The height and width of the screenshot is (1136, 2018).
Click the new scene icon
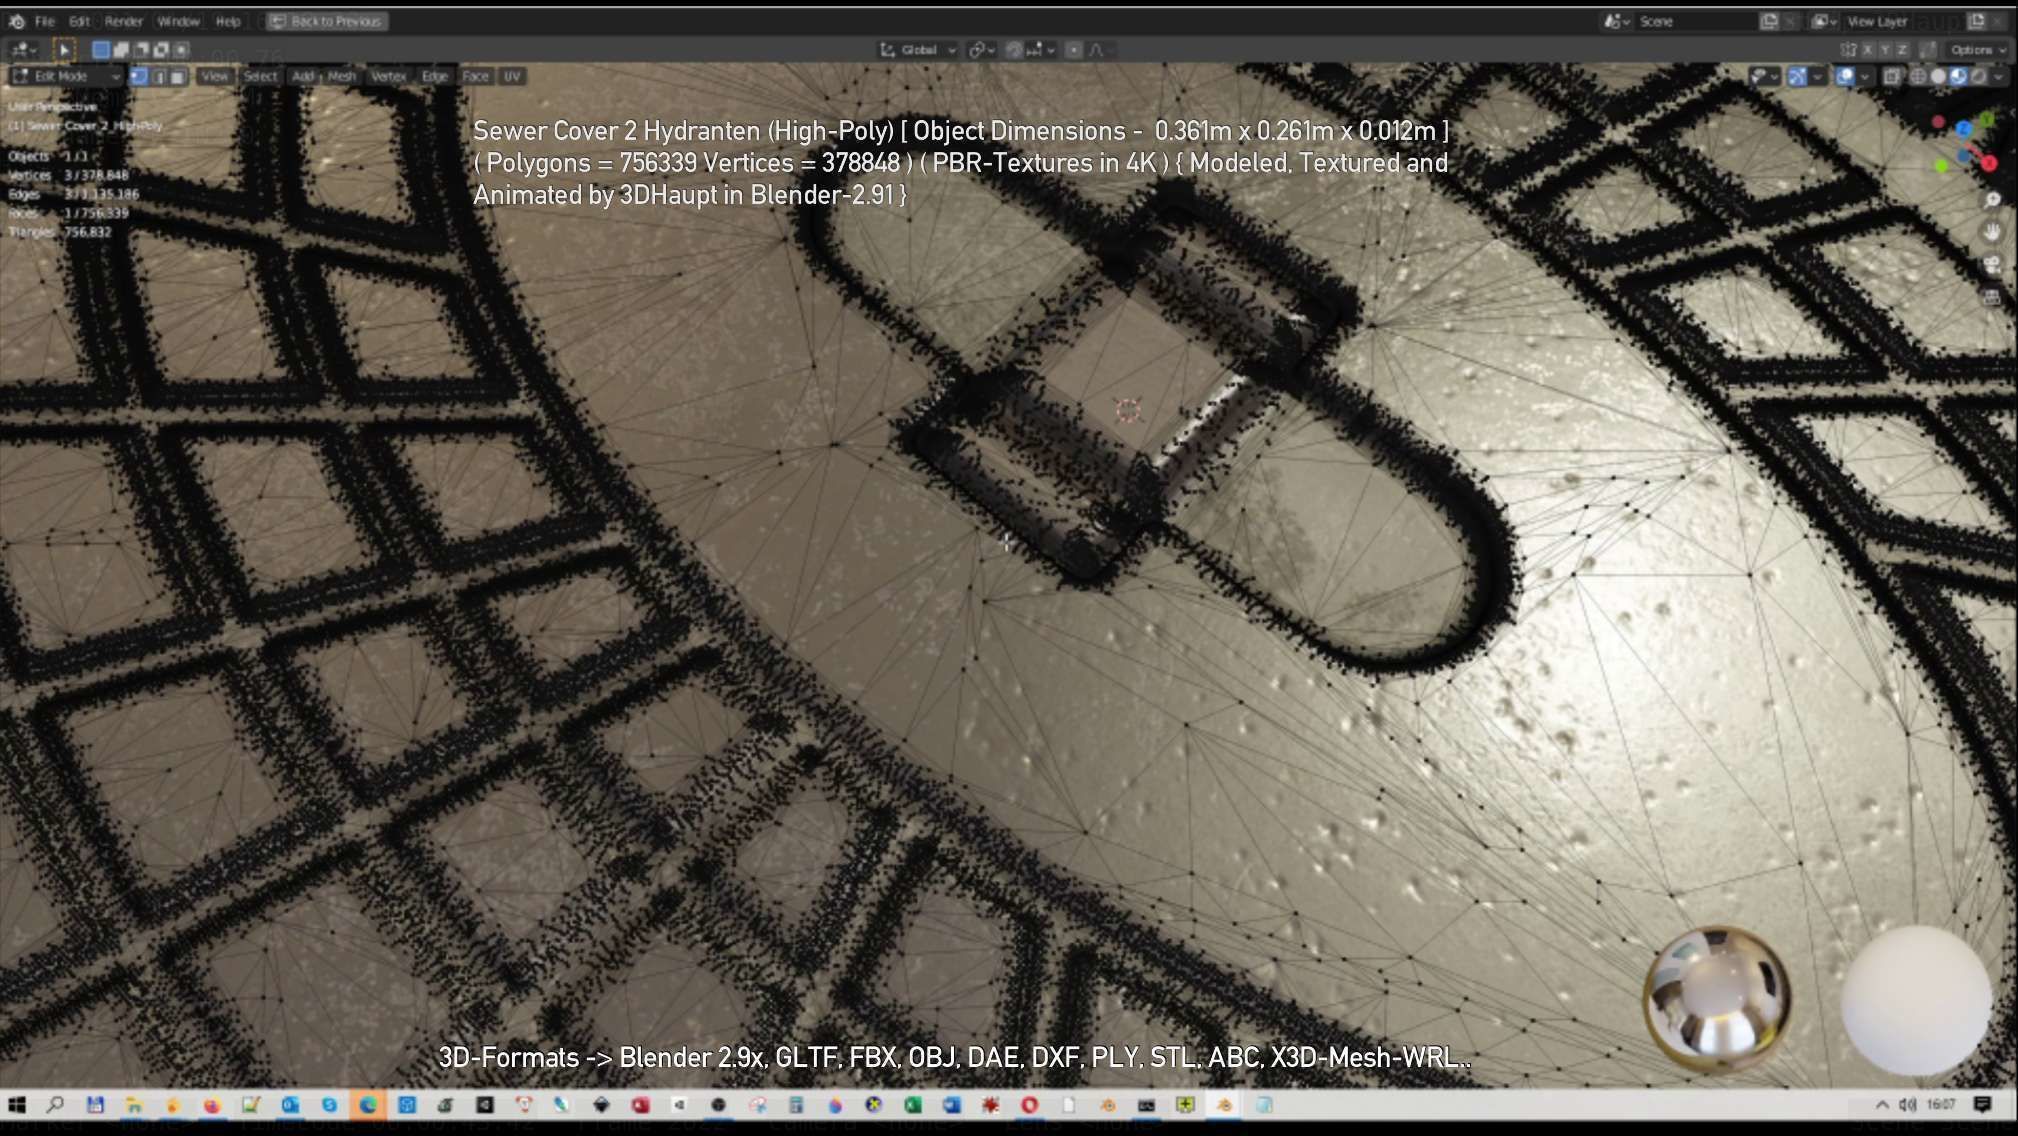(x=1768, y=21)
